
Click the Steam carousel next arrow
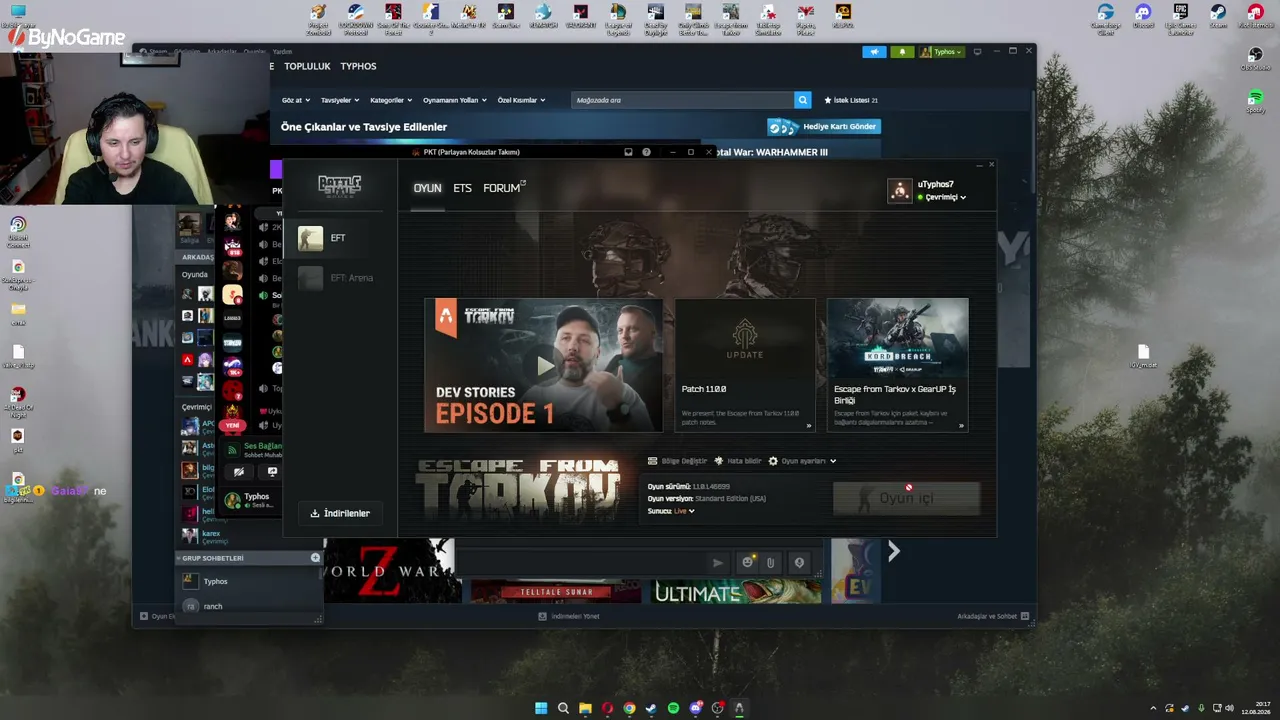pos(894,551)
